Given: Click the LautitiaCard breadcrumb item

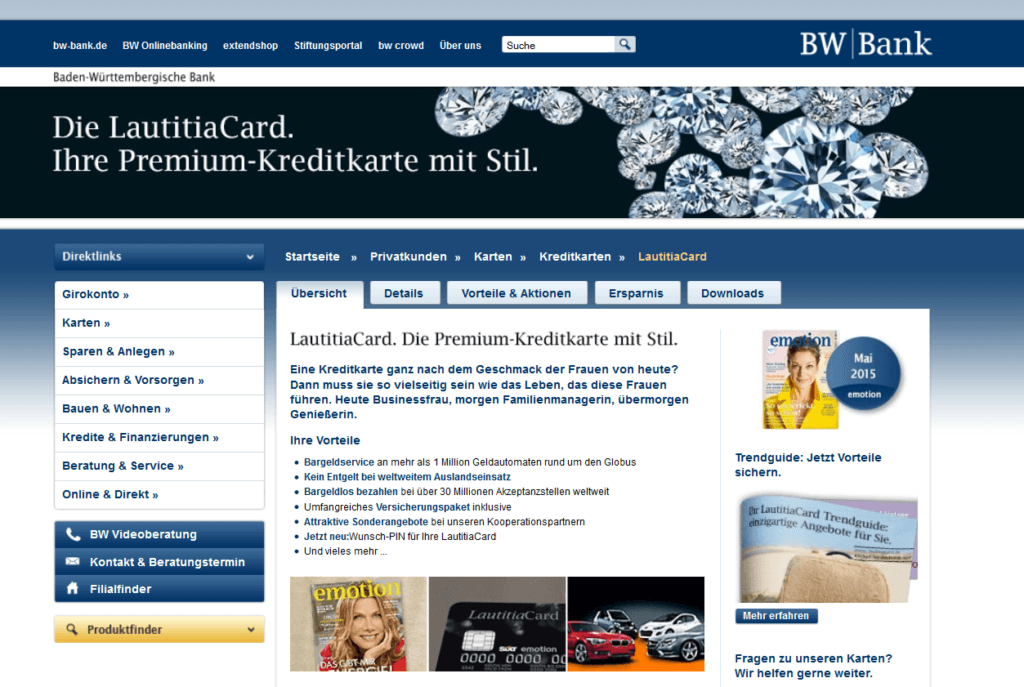Looking at the screenshot, I should tap(672, 257).
